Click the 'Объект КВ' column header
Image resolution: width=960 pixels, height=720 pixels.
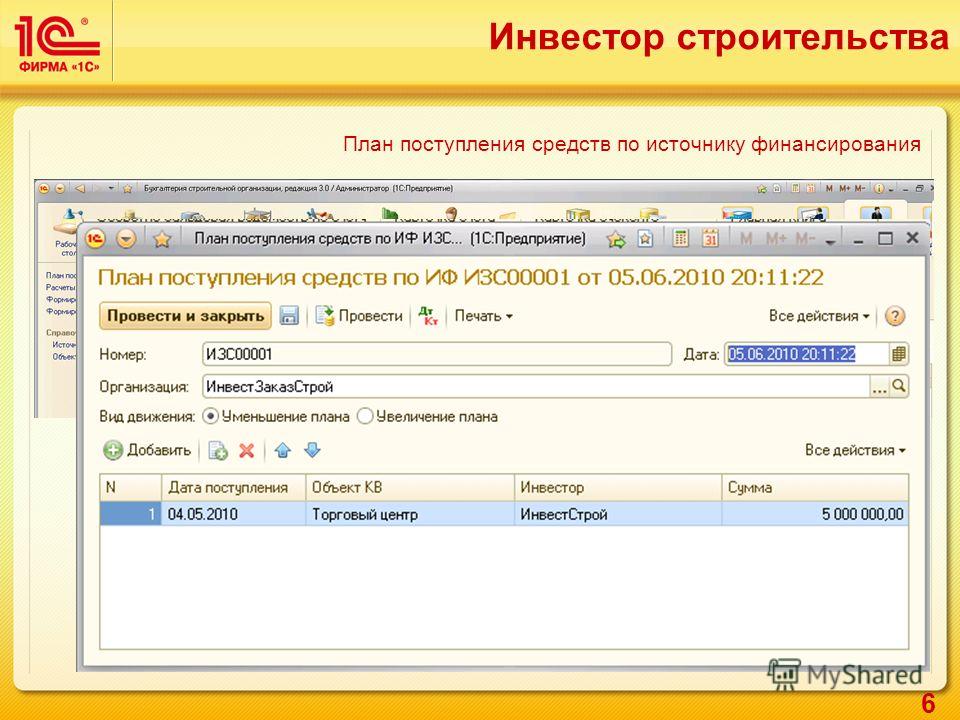410,487
